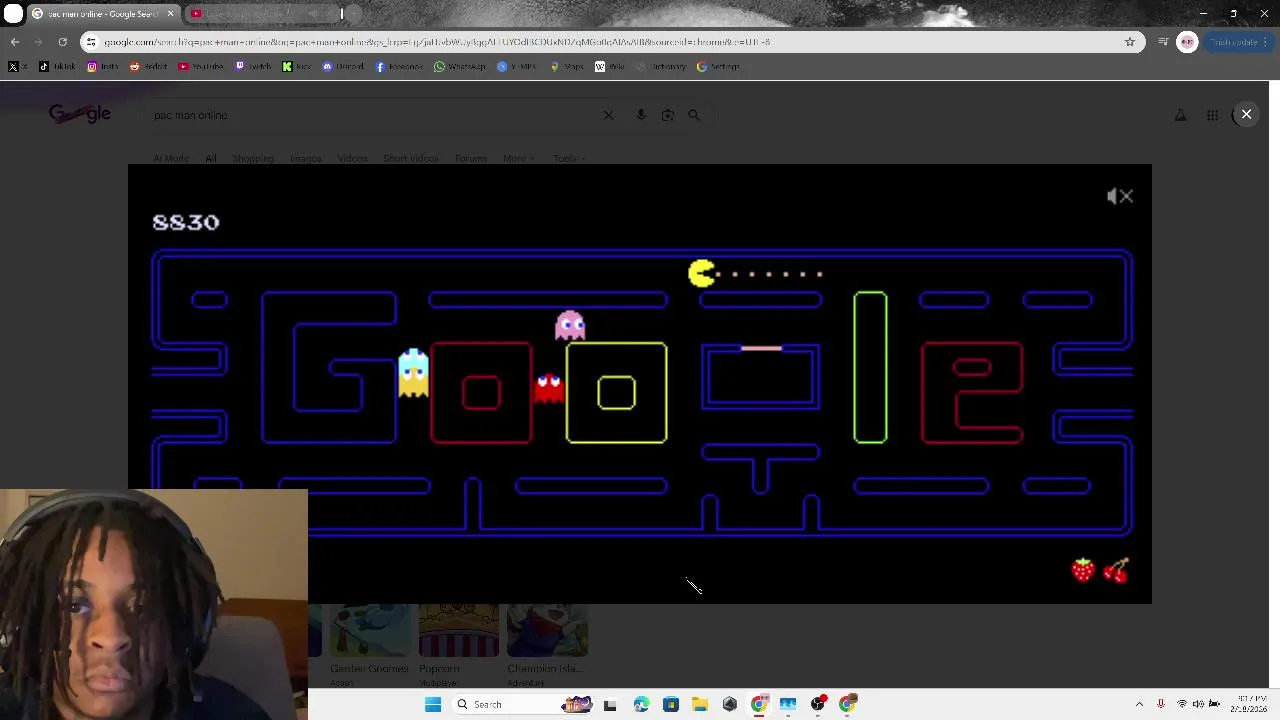Screen dimensions: 1280x720
Task: Go back to the previous page
Action: [x=15, y=42]
